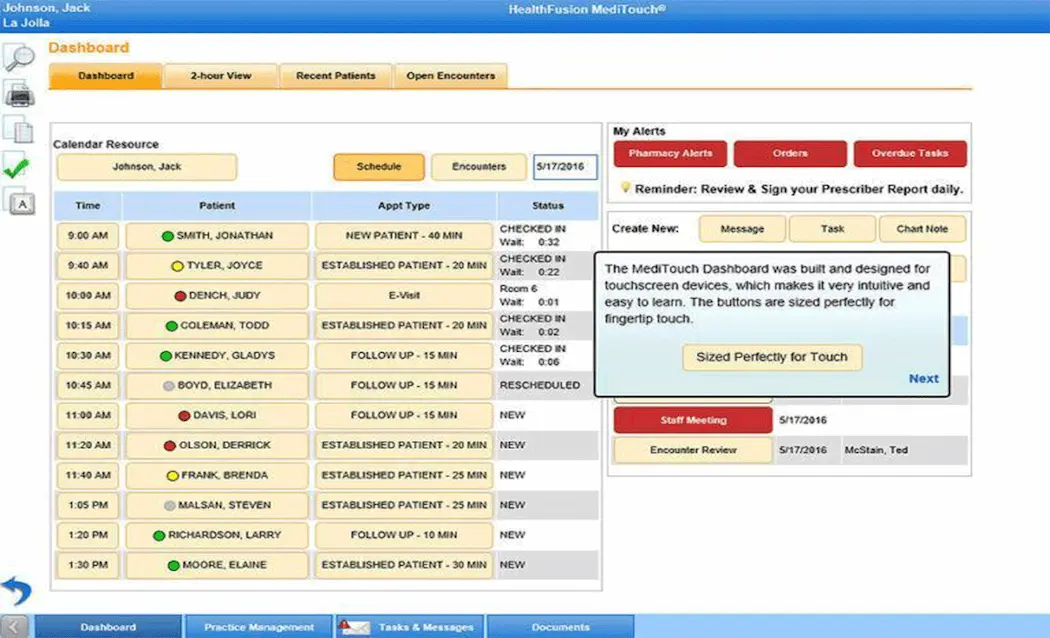
Task: Open Pharmacy Alerts
Action: tap(670, 153)
